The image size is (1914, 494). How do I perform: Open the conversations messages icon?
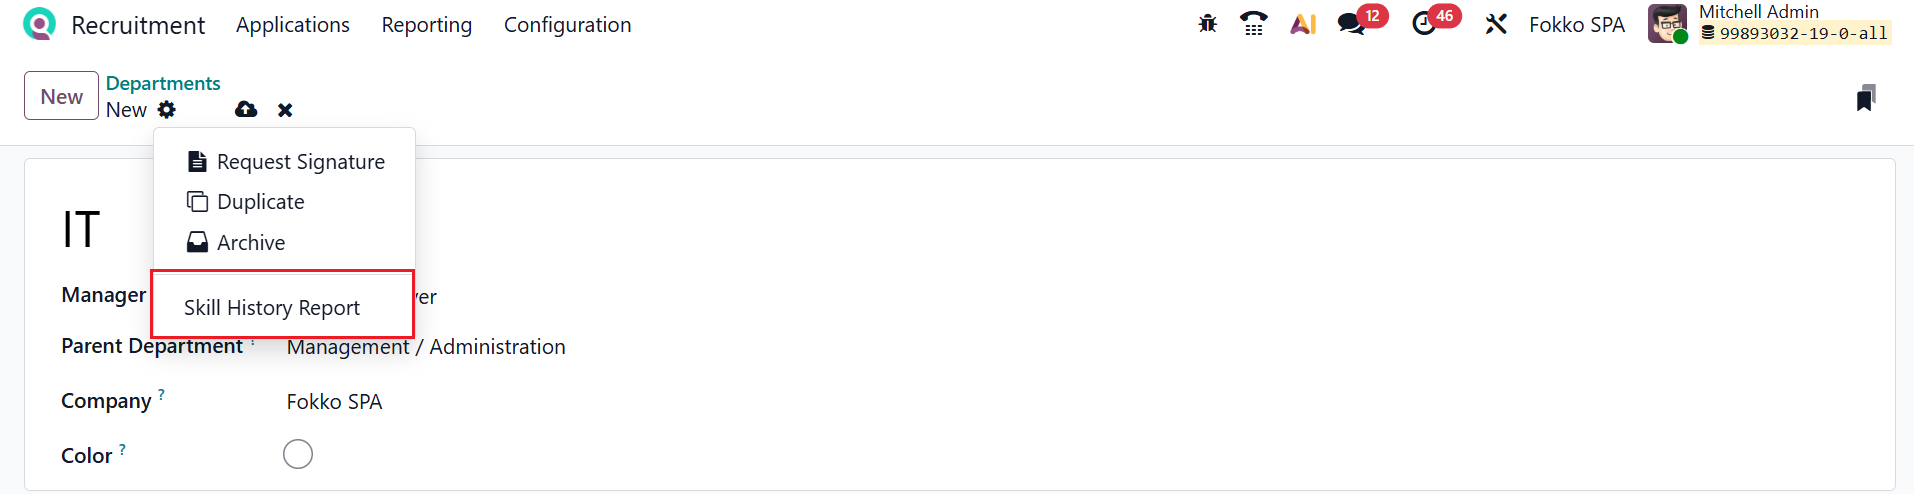[1352, 24]
